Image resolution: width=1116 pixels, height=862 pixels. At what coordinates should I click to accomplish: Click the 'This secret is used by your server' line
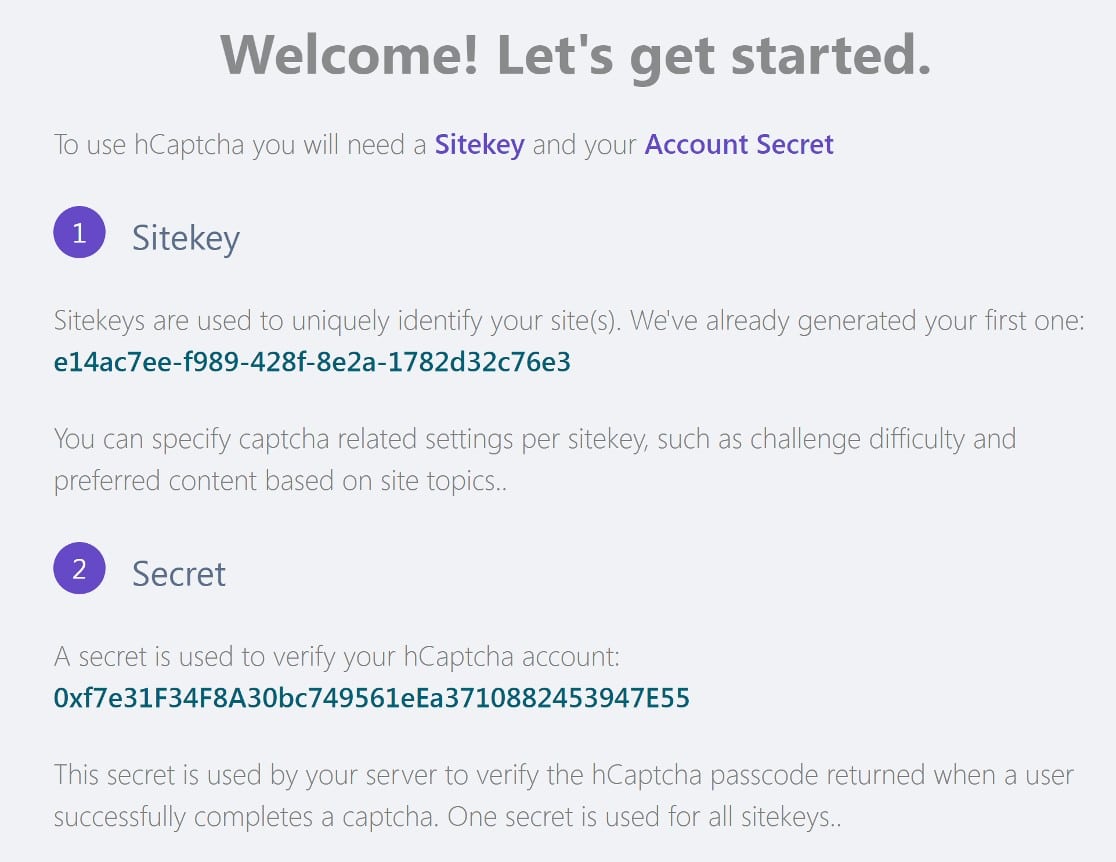[x=564, y=774]
